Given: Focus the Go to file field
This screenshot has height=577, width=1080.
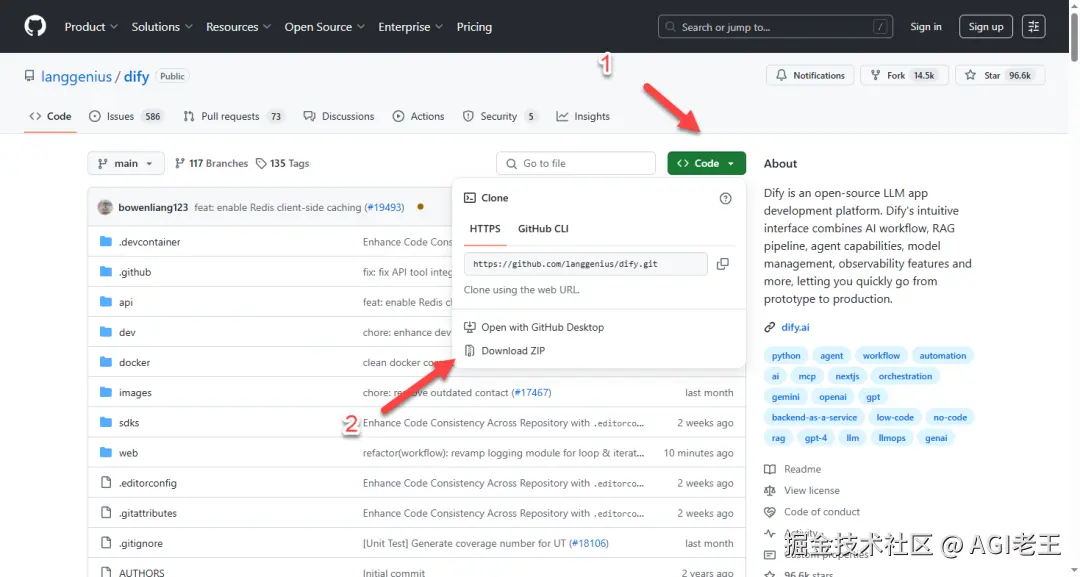Looking at the screenshot, I should (x=576, y=164).
